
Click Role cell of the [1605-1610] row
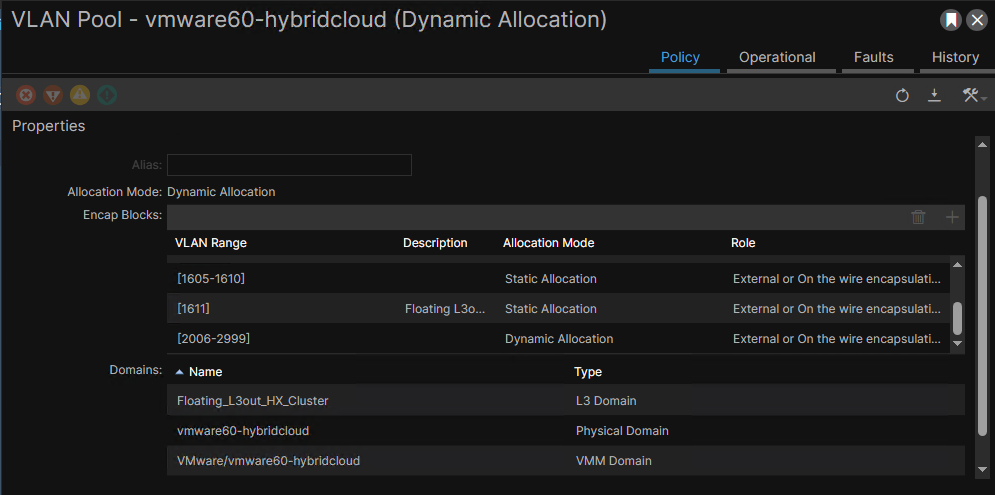pyautogui.click(x=837, y=279)
